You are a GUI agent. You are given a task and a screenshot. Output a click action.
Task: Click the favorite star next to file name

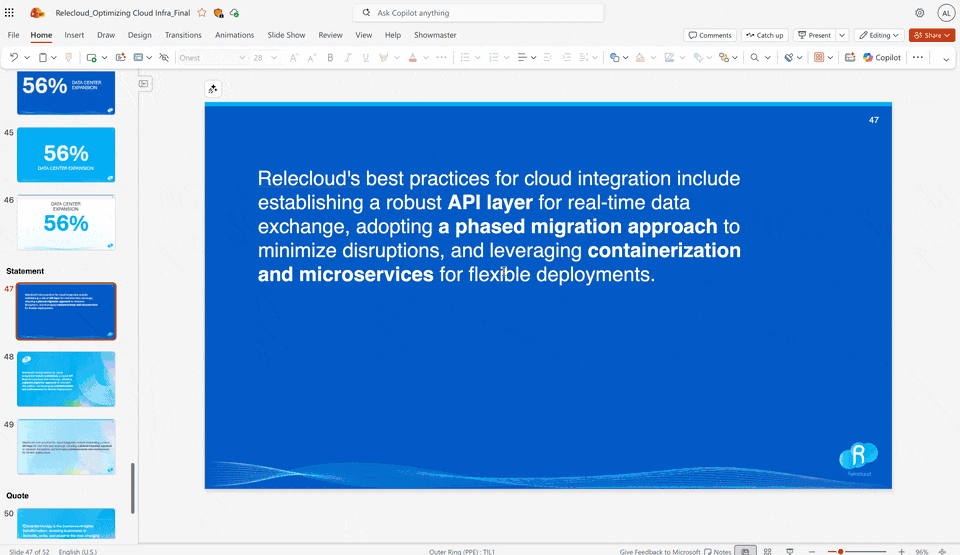click(202, 13)
